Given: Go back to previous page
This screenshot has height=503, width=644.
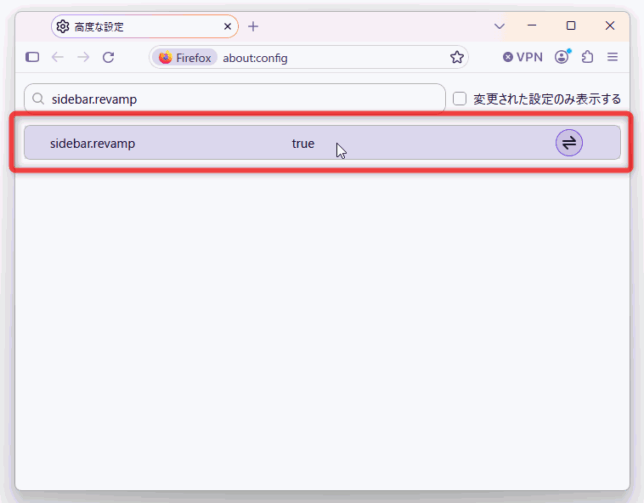Looking at the screenshot, I should [x=58, y=57].
